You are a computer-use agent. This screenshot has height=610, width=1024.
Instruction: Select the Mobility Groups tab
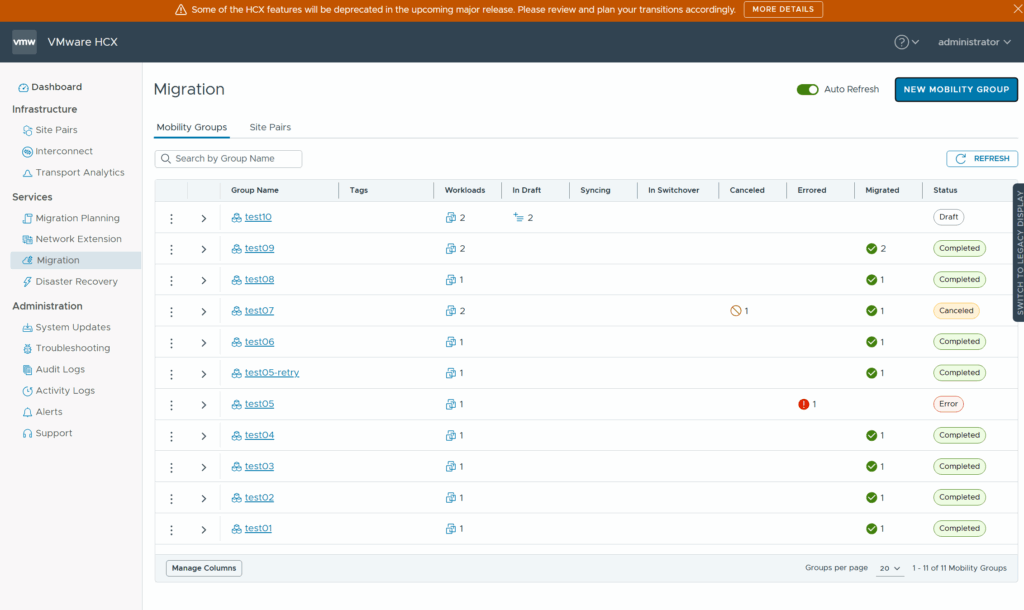point(192,128)
